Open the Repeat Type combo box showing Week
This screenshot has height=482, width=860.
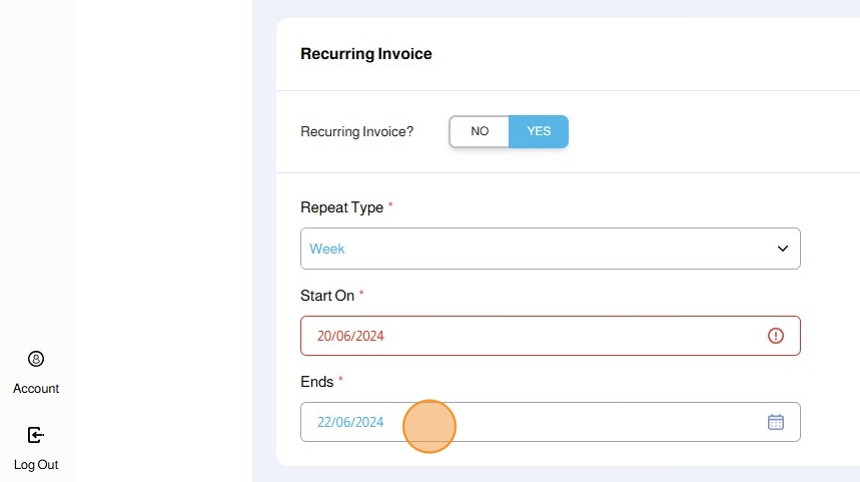(550, 249)
